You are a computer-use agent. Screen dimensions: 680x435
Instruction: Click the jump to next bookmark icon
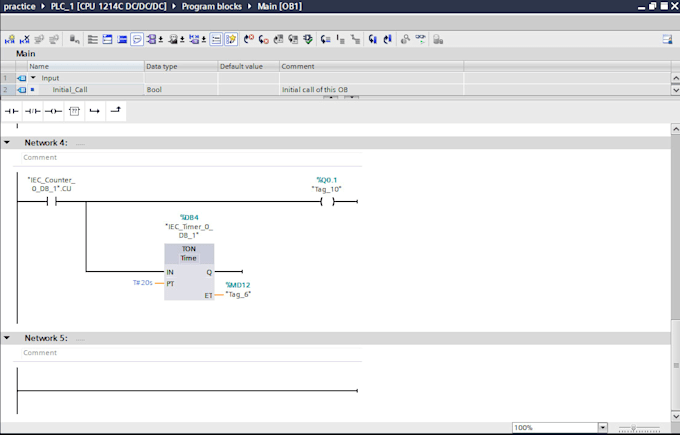pyautogui.click(x=387, y=40)
